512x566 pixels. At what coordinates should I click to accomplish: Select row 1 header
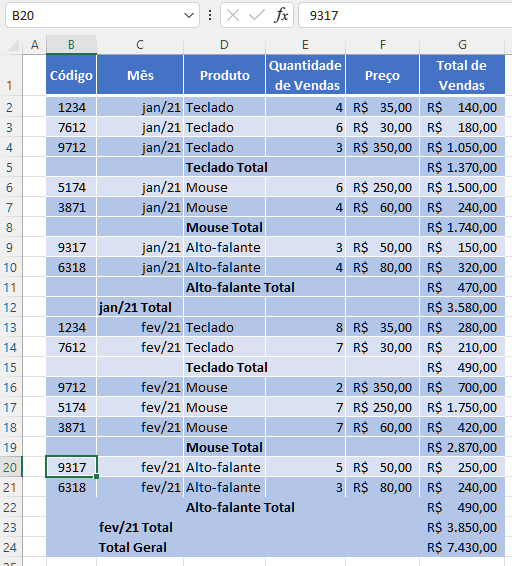click(10, 75)
